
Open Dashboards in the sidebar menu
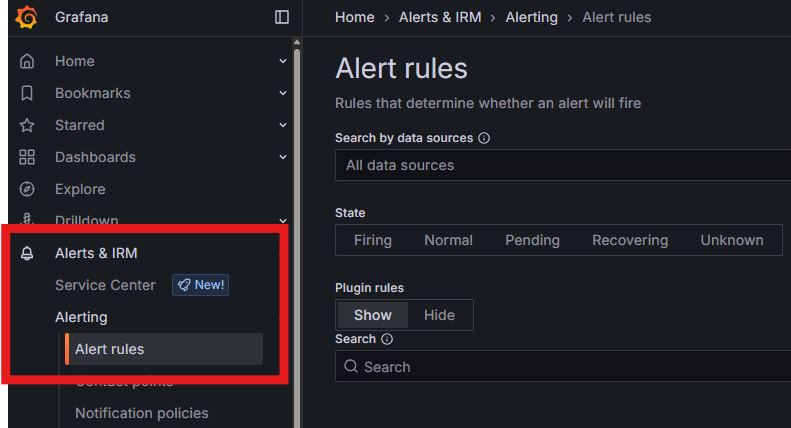95,157
